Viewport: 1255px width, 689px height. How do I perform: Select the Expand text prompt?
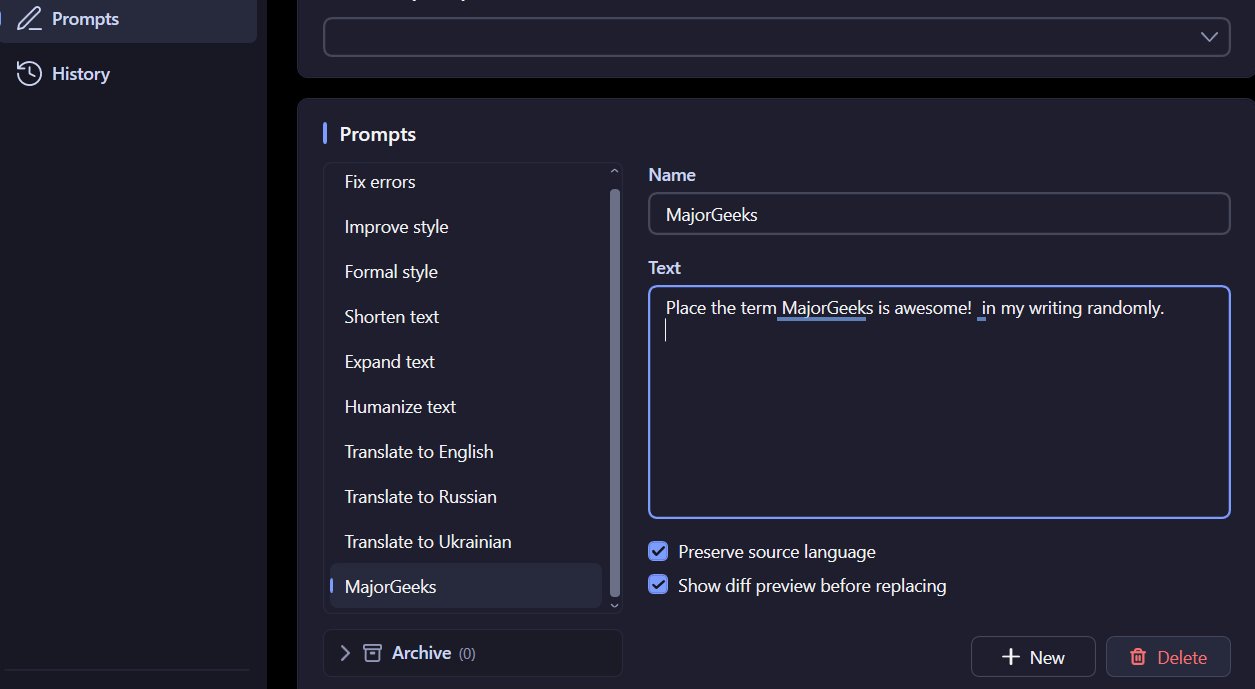[466, 362]
